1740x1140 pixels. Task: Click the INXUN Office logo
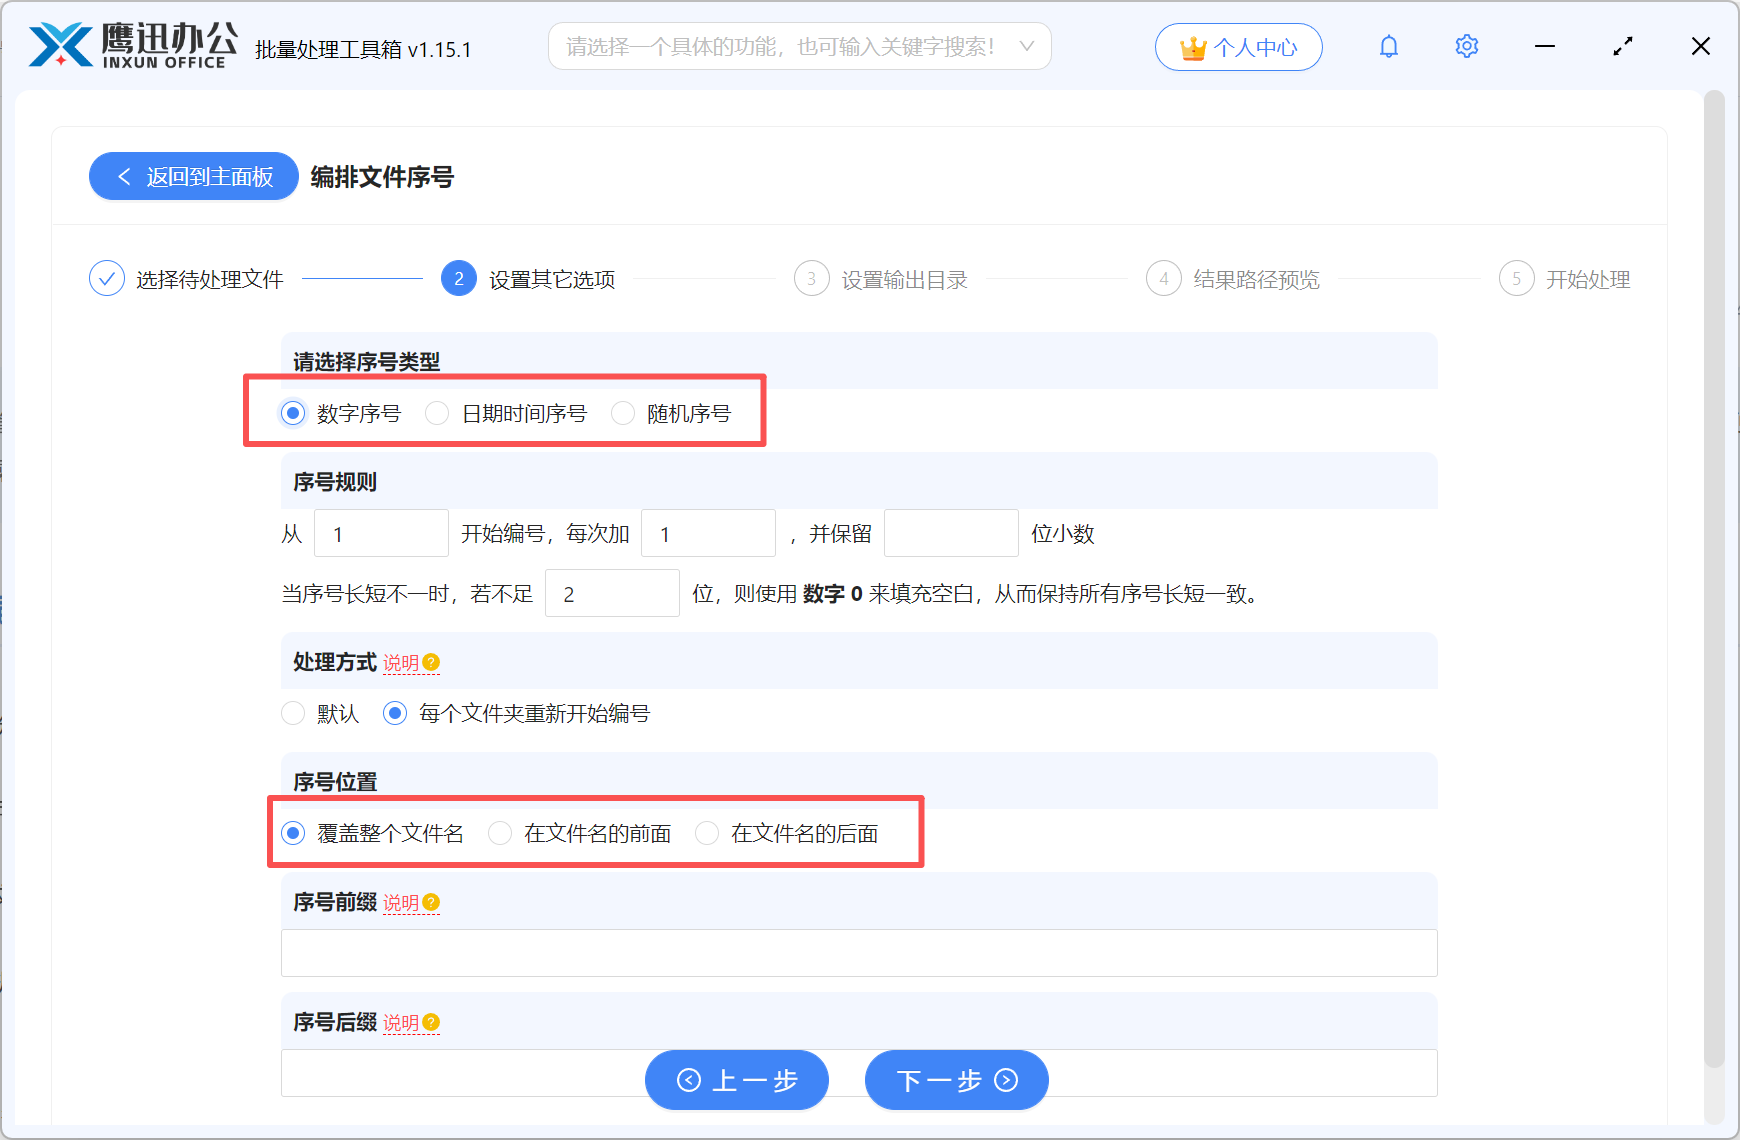[133, 46]
